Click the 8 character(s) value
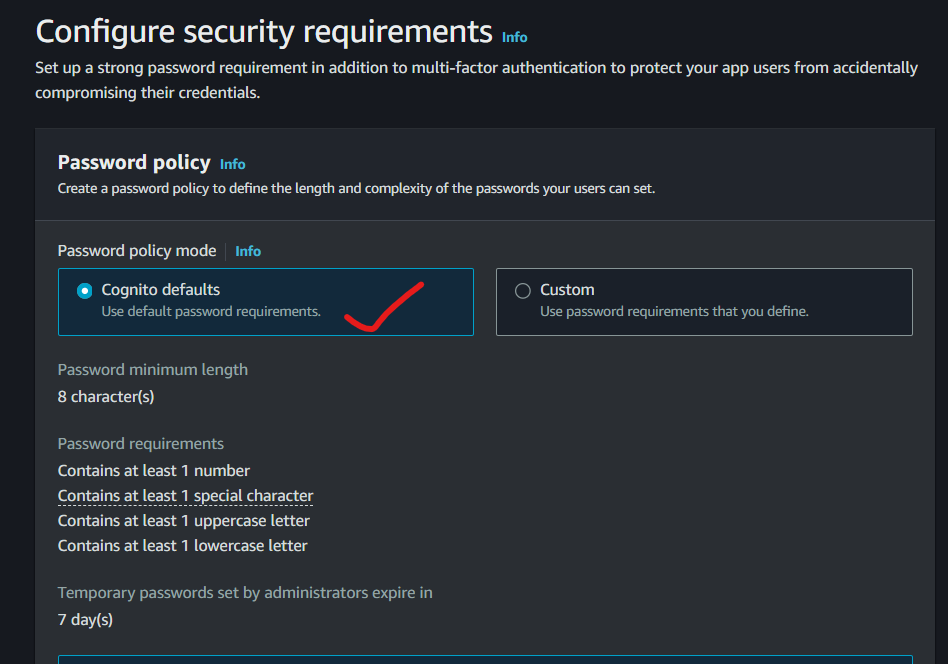The image size is (948, 664). click(x=106, y=397)
